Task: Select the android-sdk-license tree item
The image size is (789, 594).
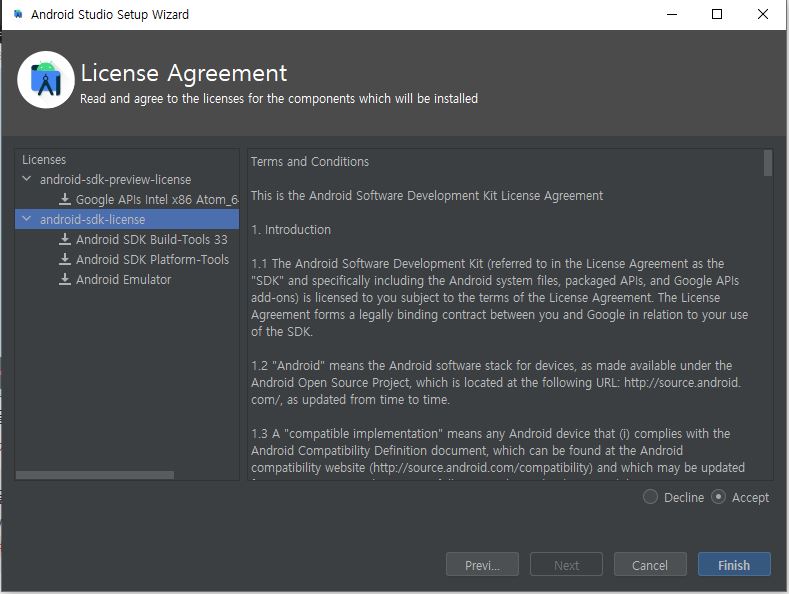Action: [x=127, y=219]
